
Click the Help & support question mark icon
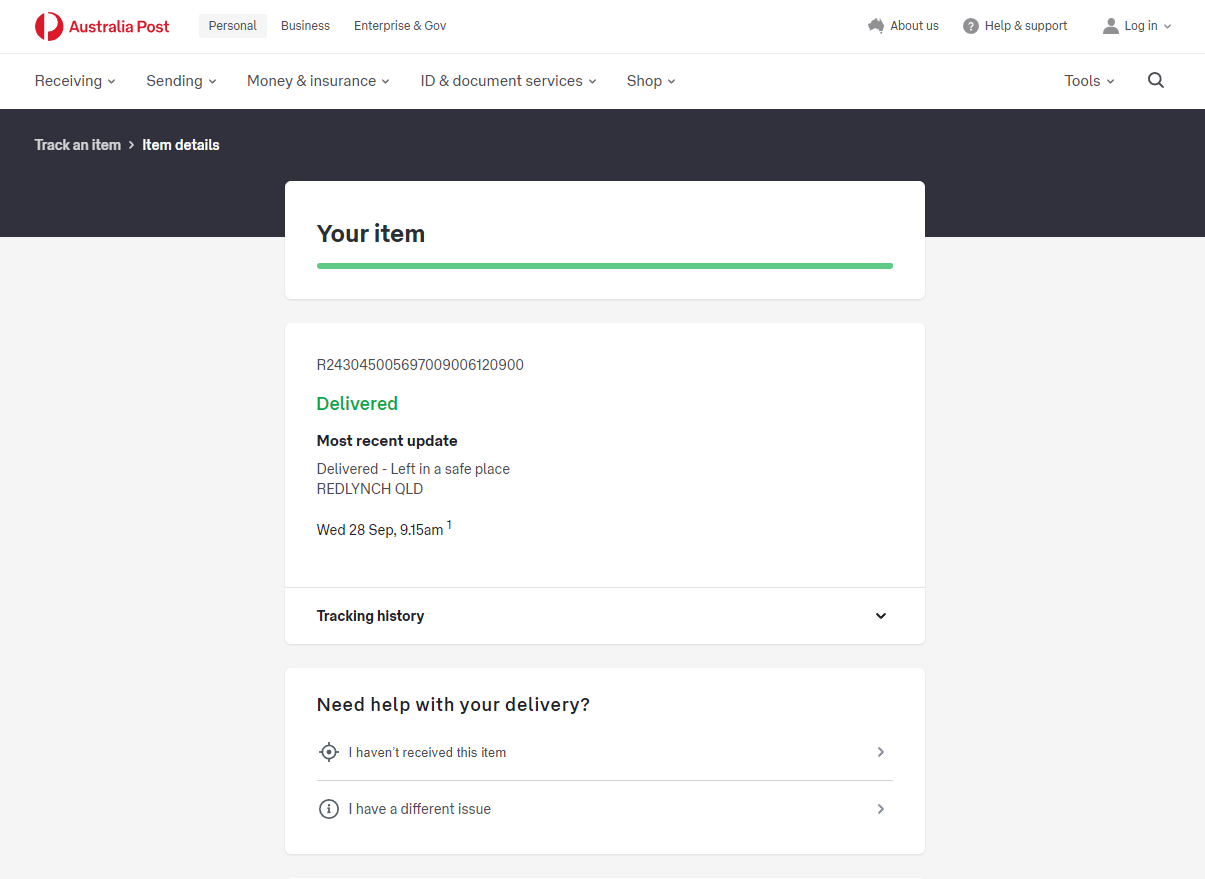(970, 26)
